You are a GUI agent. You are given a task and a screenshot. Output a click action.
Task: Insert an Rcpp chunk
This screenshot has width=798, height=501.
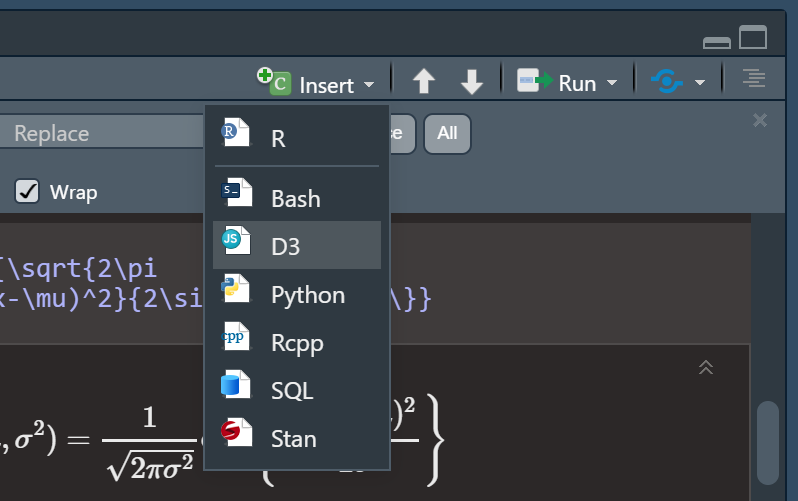click(297, 341)
